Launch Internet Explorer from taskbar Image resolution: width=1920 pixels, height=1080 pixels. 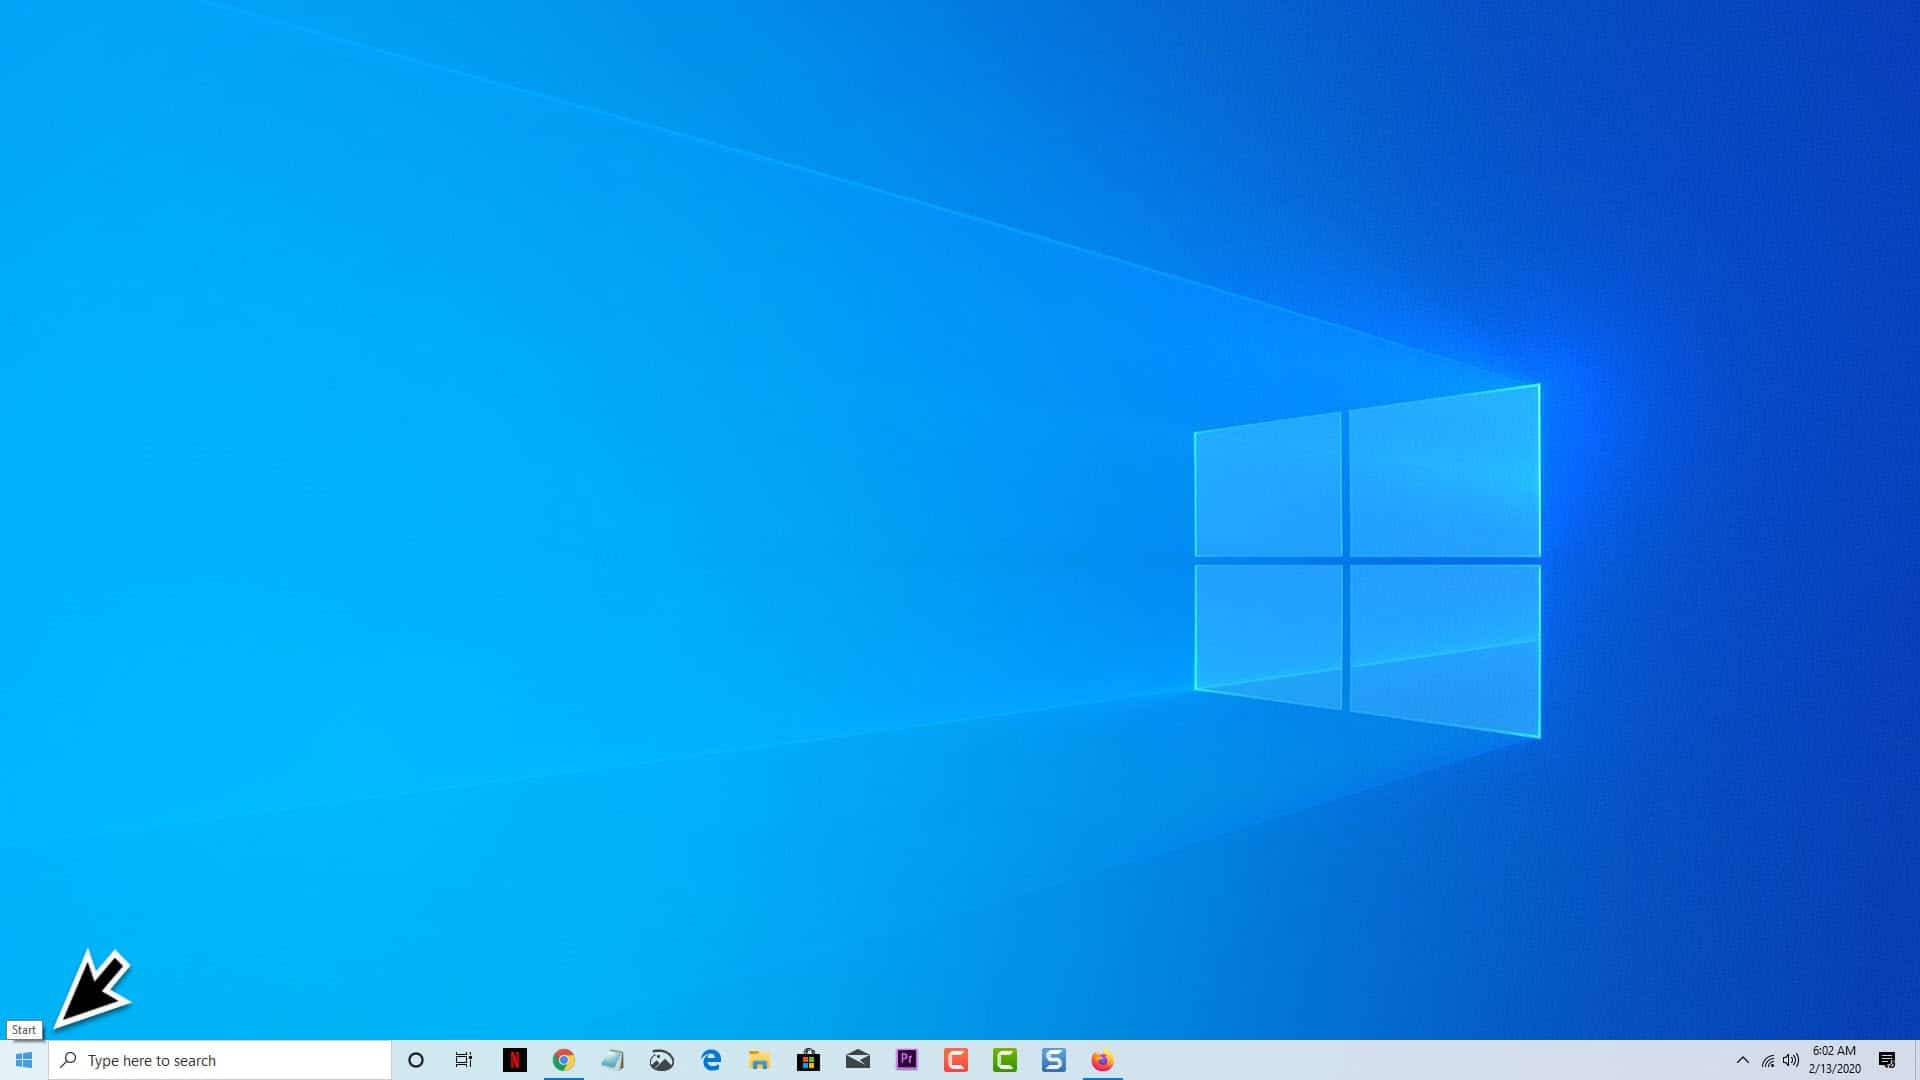point(709,1060)
